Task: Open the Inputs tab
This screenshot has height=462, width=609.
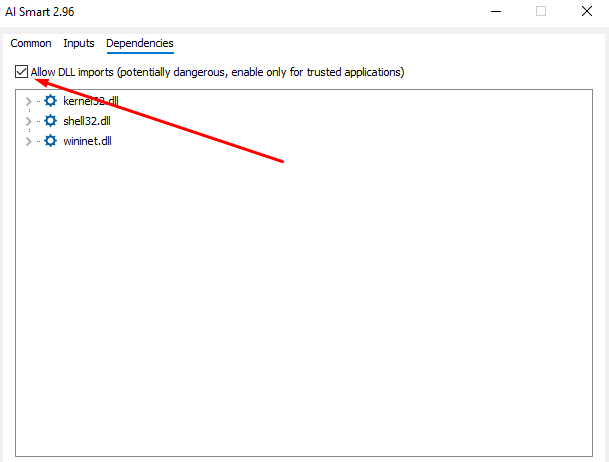Action: (79, 43)
